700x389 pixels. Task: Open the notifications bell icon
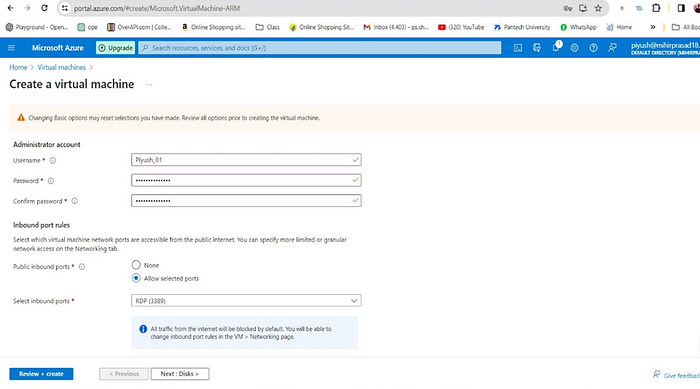556,47
